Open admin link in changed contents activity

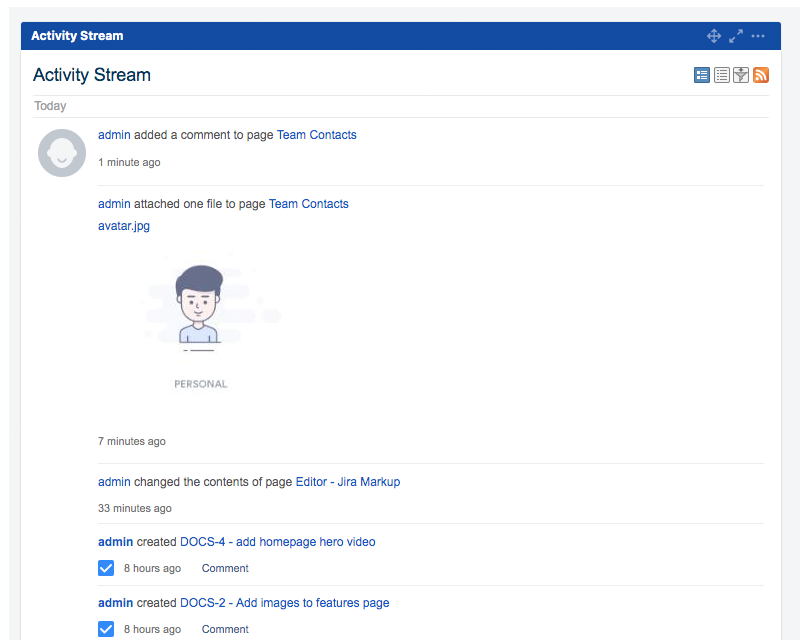coord(114,482)
